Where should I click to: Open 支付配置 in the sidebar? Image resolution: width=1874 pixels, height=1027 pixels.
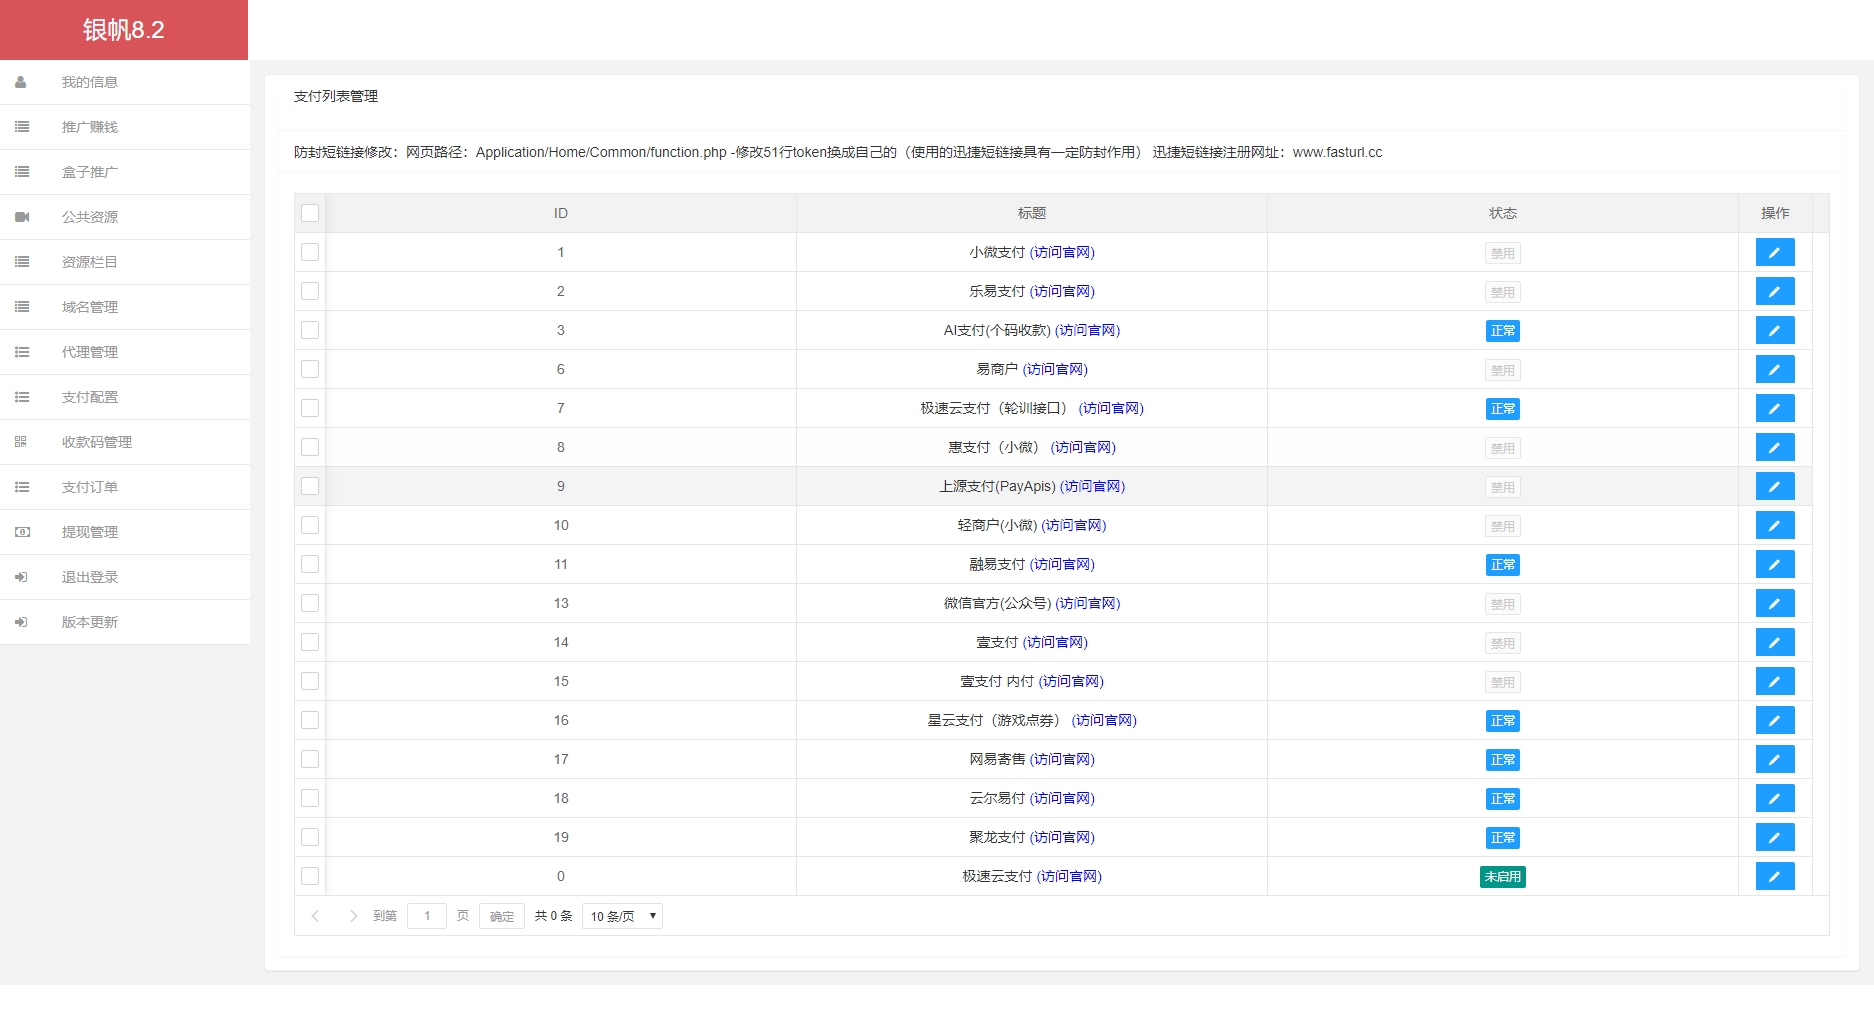90,397
